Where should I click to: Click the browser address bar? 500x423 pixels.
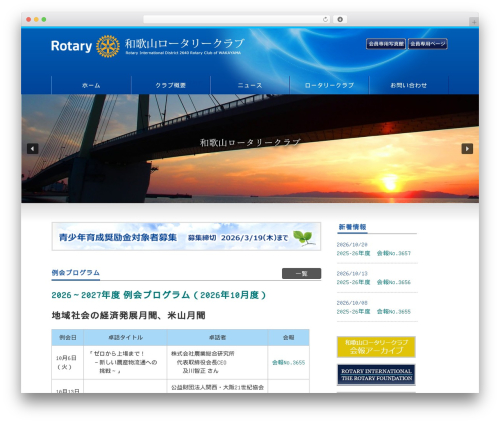(x=237, y=20)
